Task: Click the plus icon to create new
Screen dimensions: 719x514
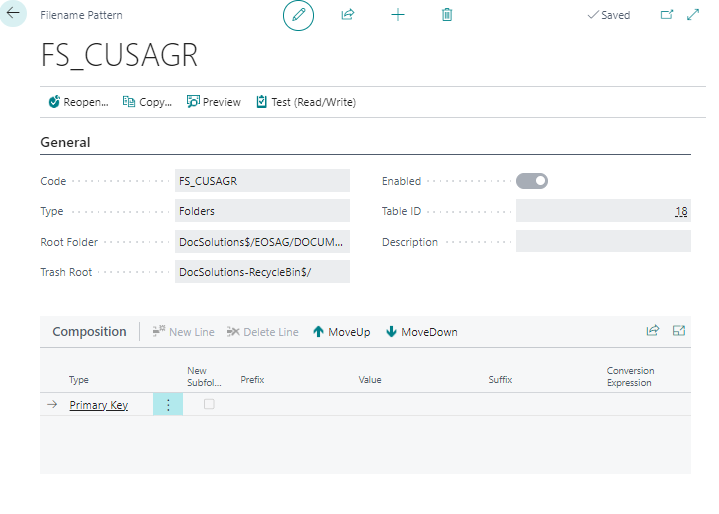Action: [398, 15]
